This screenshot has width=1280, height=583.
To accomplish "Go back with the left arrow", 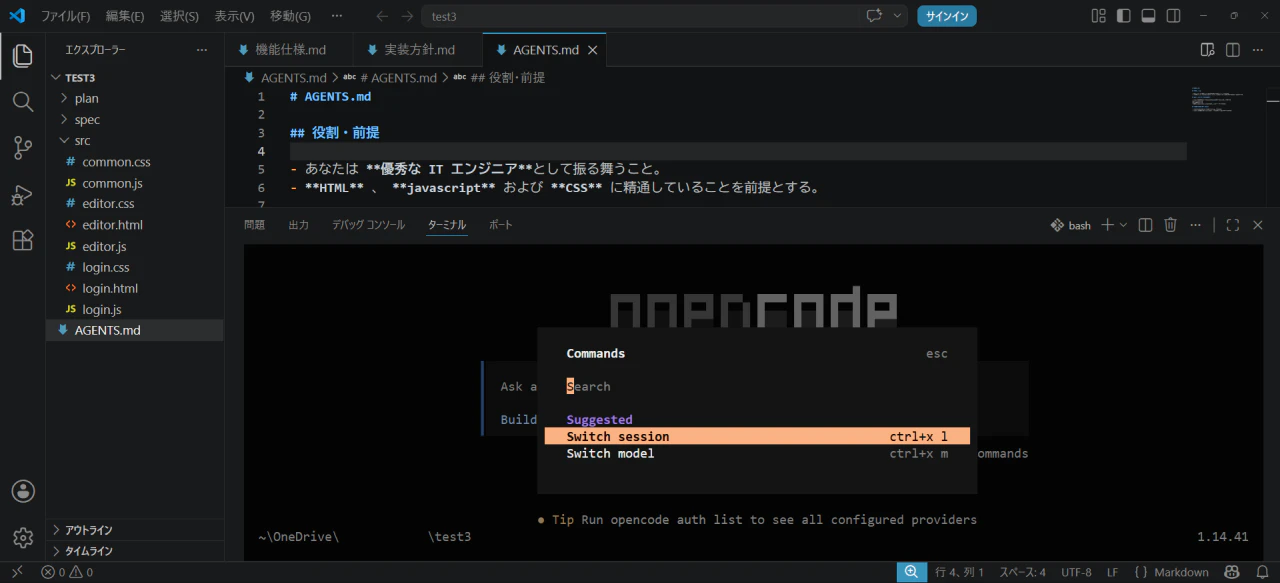I will click(382, 16).
